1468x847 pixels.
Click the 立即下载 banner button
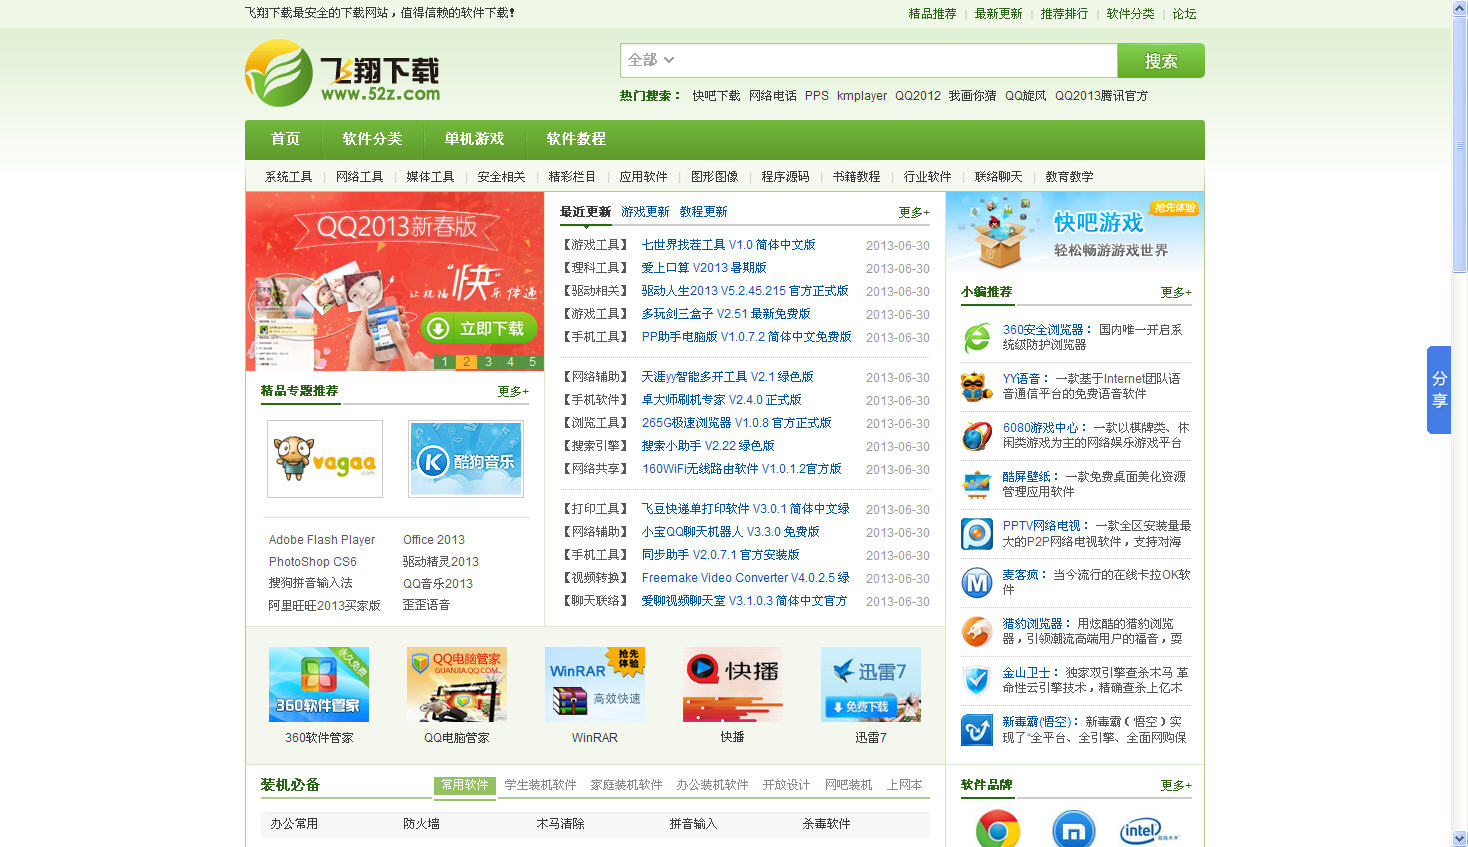[479, 328]
